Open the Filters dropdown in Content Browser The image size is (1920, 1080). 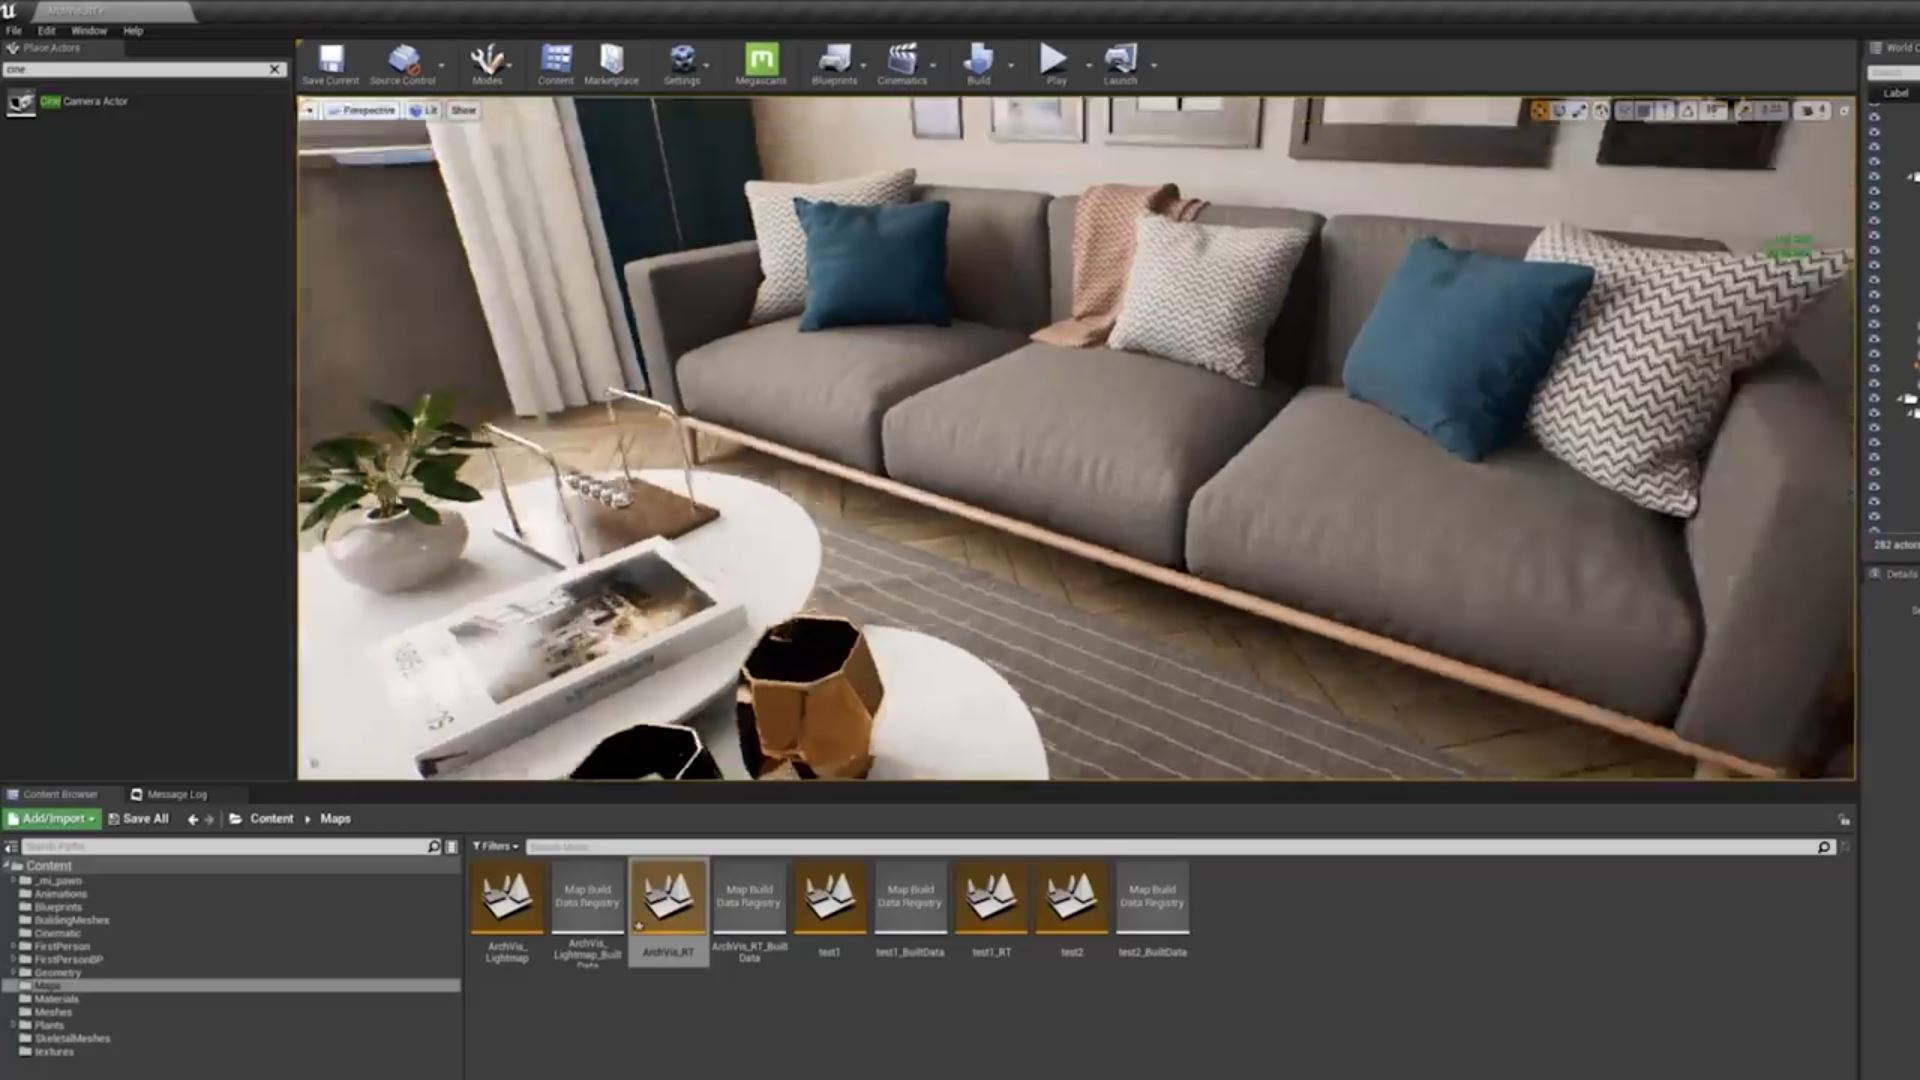click(x=495, y=846)
